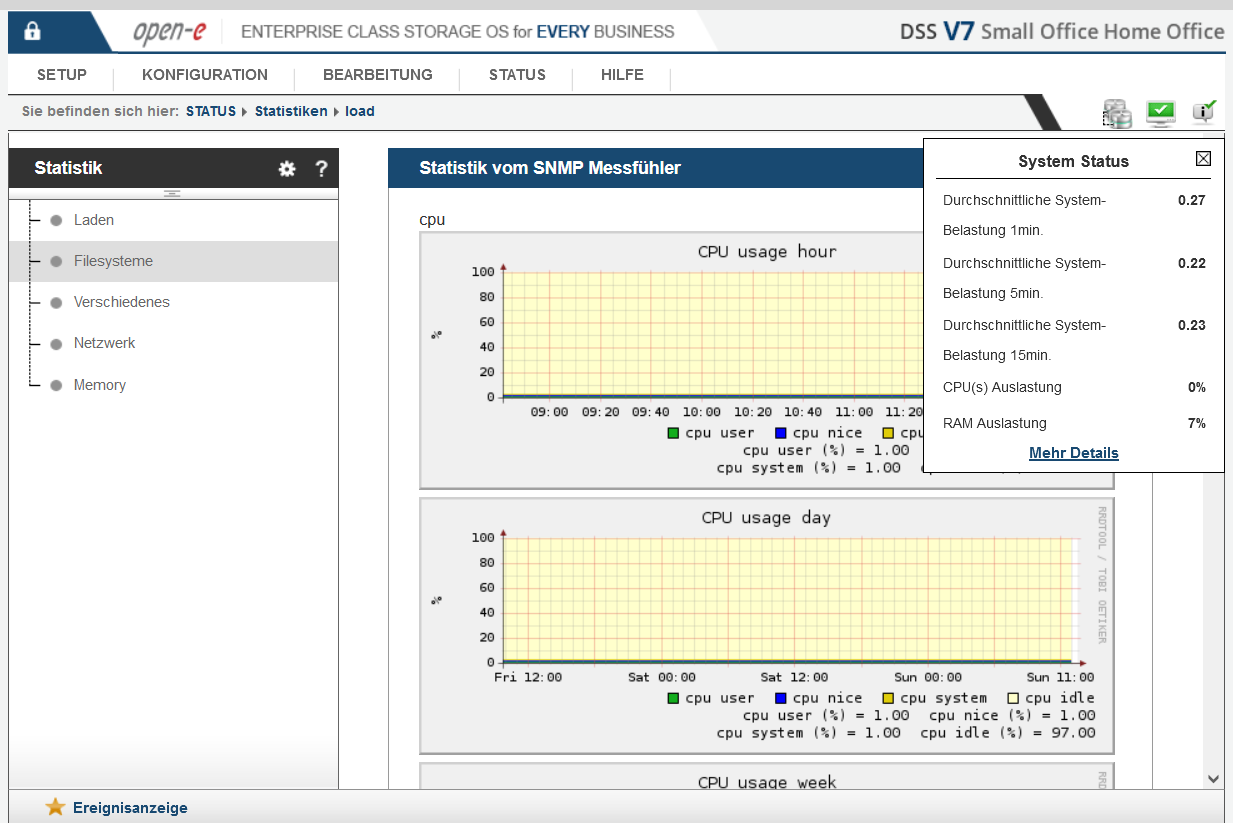The image size is (1233, 823).
Task: Open the STATUS menu
Action: coord(517,75)
